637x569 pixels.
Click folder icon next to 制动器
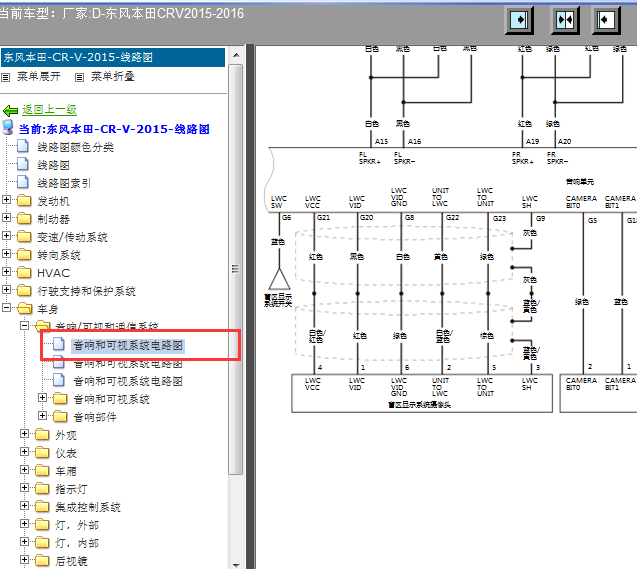pyautogui.click(x=24, y=218)
